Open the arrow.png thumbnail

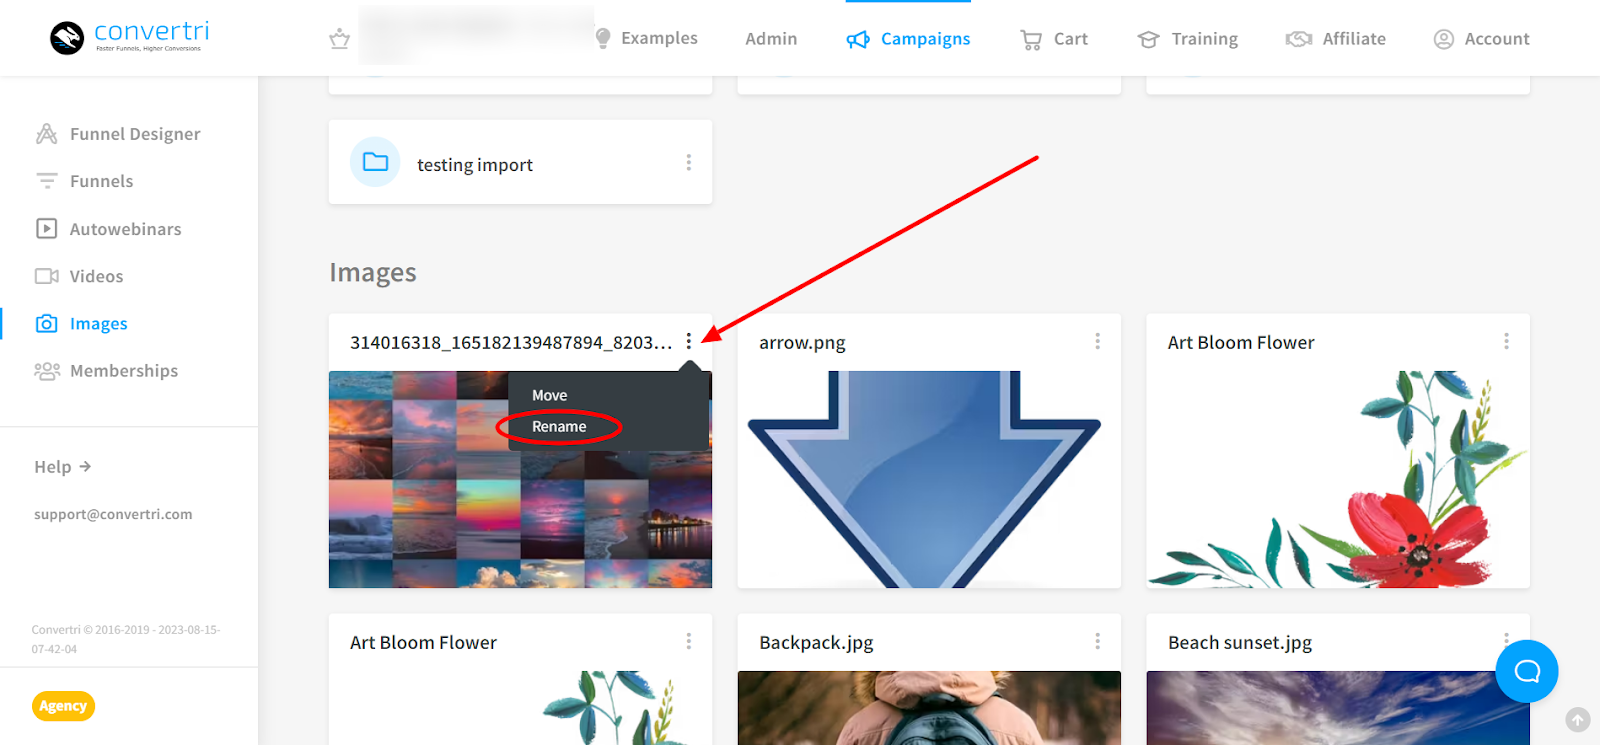[x=929, y=479]
